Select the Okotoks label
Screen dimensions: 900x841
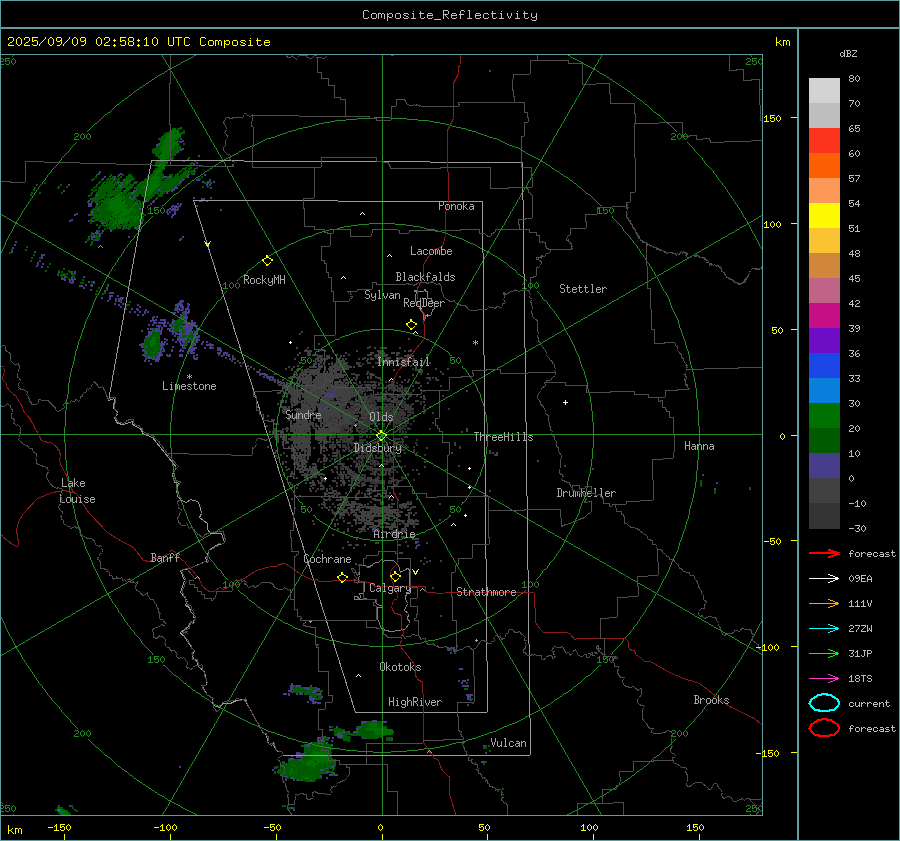point(400,667)
